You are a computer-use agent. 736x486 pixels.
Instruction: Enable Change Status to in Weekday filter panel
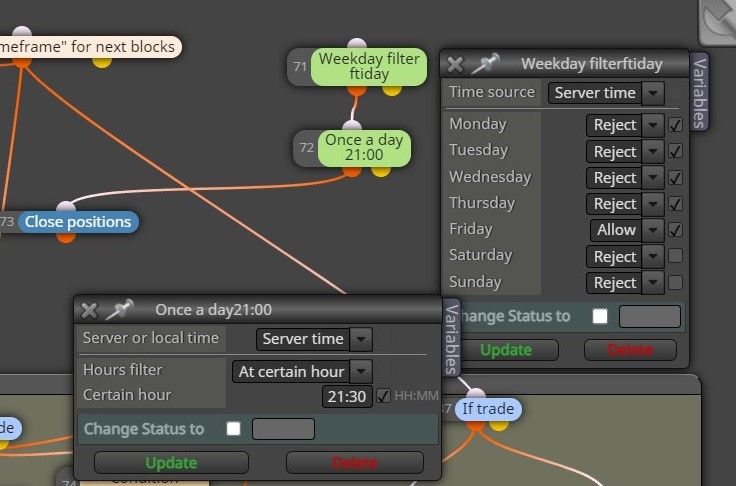point(600,316)
